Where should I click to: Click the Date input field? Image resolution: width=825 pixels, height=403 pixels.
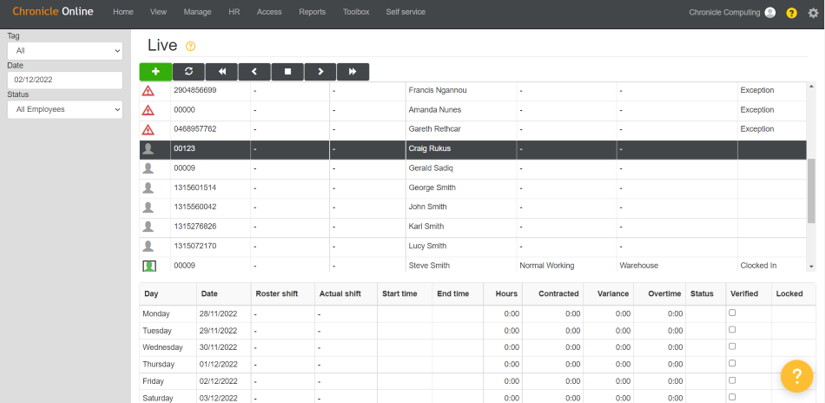63,79
